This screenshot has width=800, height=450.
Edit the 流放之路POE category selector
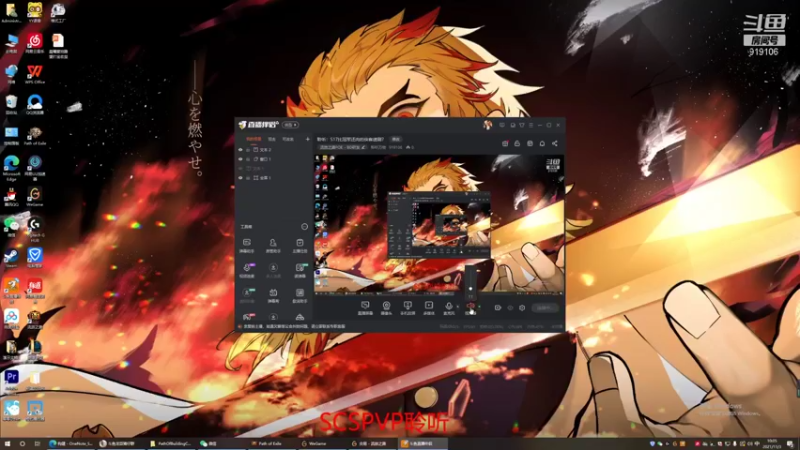(x=342, y=147)
